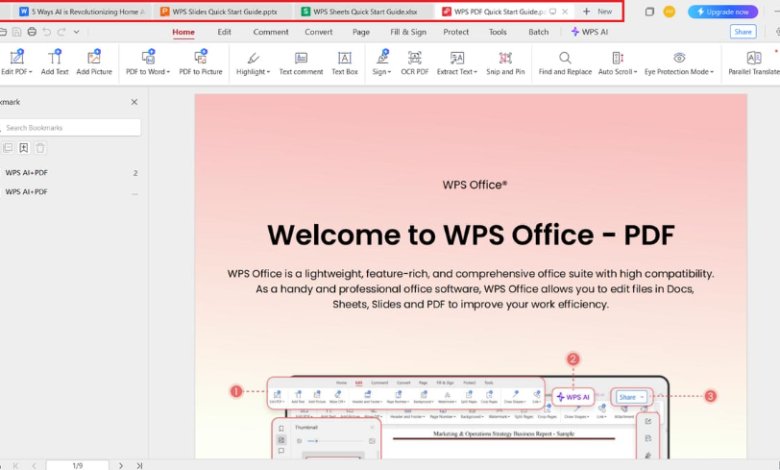The image size is (780, 470).
Task: Insert a Text comment
Action: coord(301,62)
